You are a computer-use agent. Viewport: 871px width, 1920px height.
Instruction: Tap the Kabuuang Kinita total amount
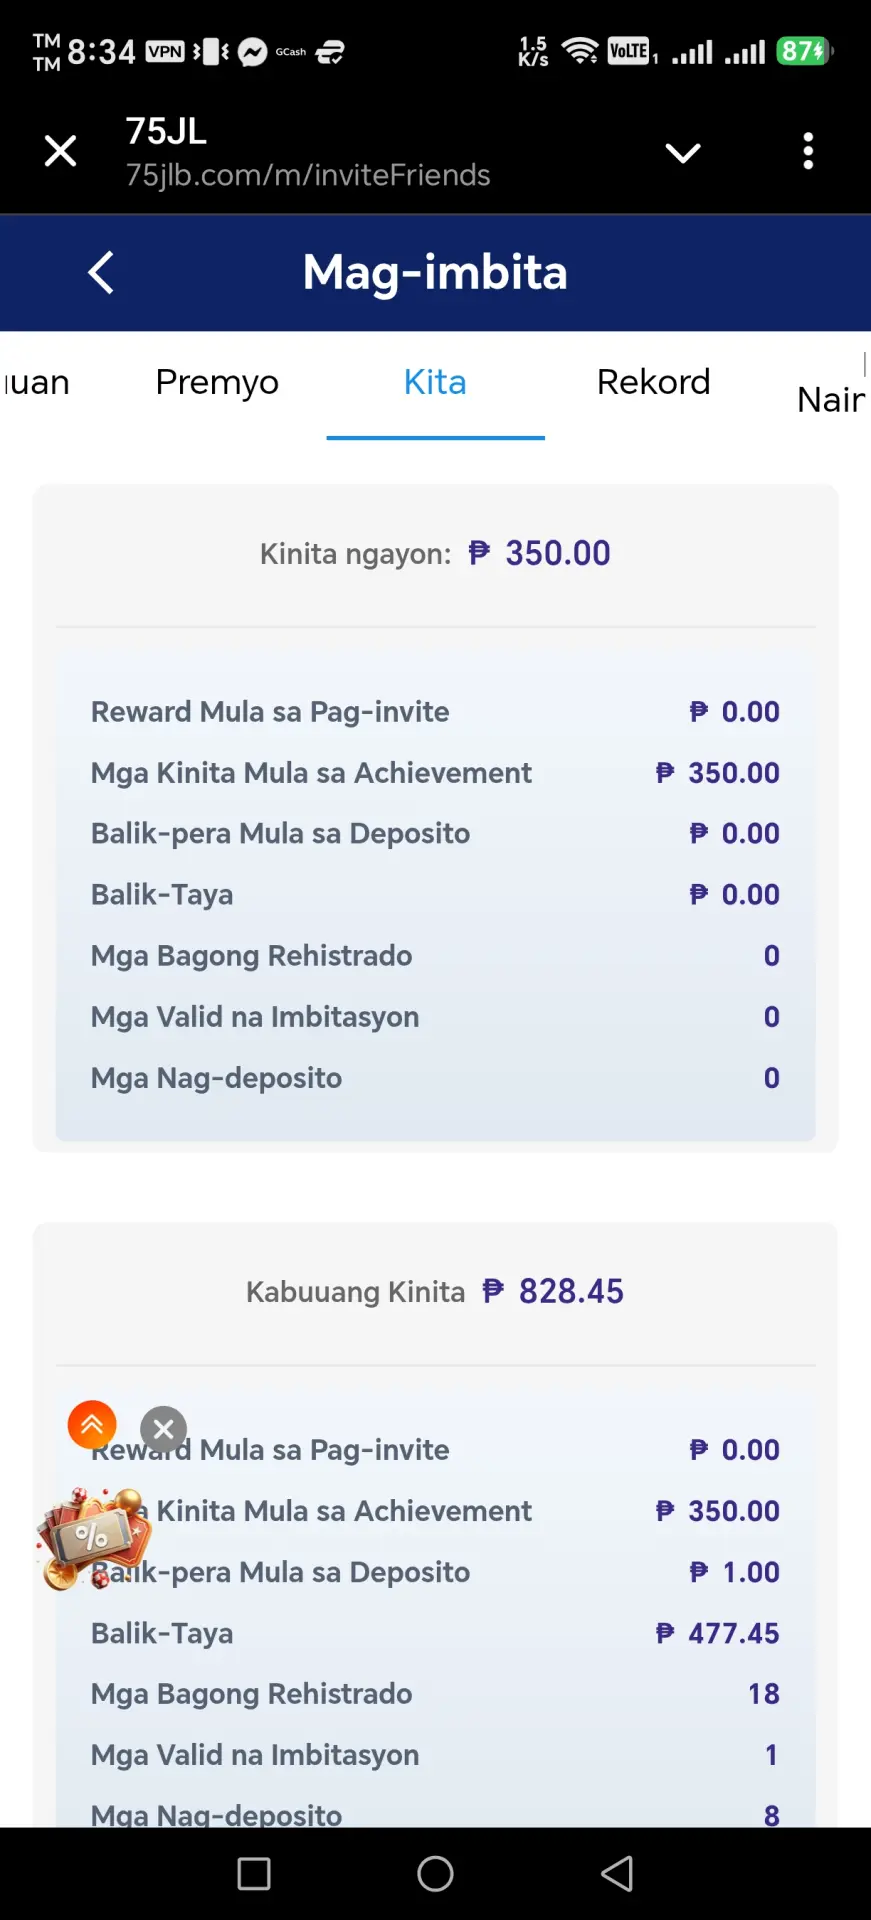(x=553, y=1291)
